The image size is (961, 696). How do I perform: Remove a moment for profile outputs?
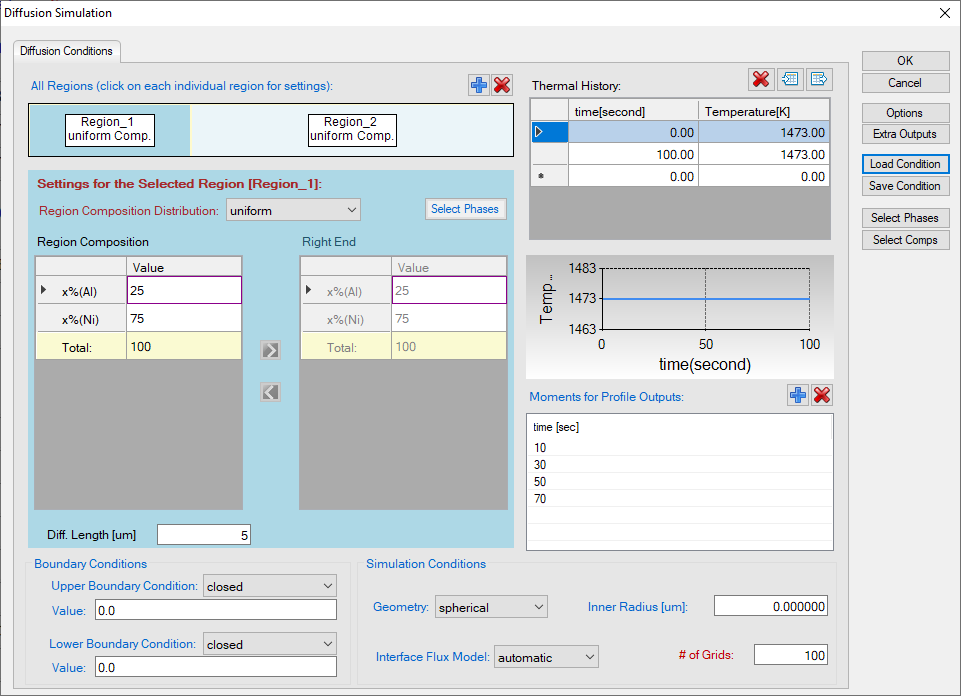pyautogui.click(x=822, y=396)
